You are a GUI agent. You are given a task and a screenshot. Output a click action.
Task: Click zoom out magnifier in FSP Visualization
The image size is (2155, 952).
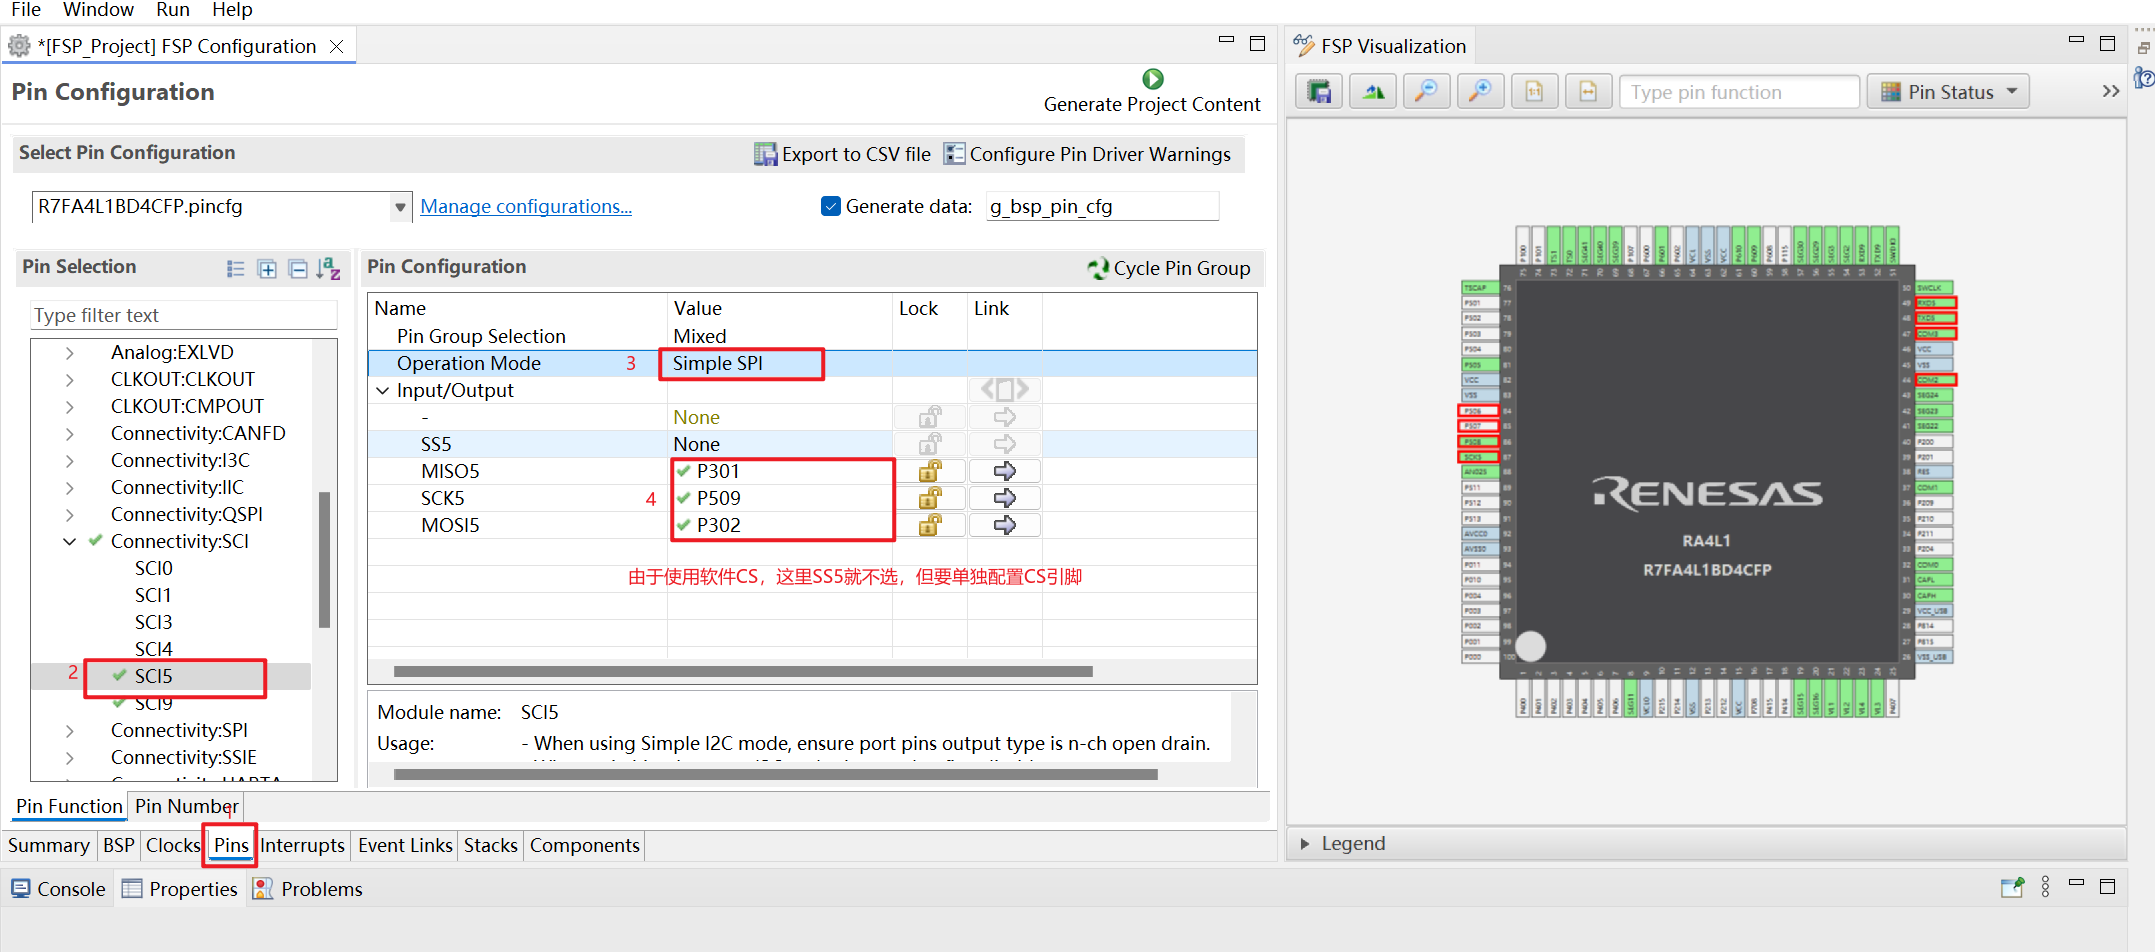pos(1427,92)
